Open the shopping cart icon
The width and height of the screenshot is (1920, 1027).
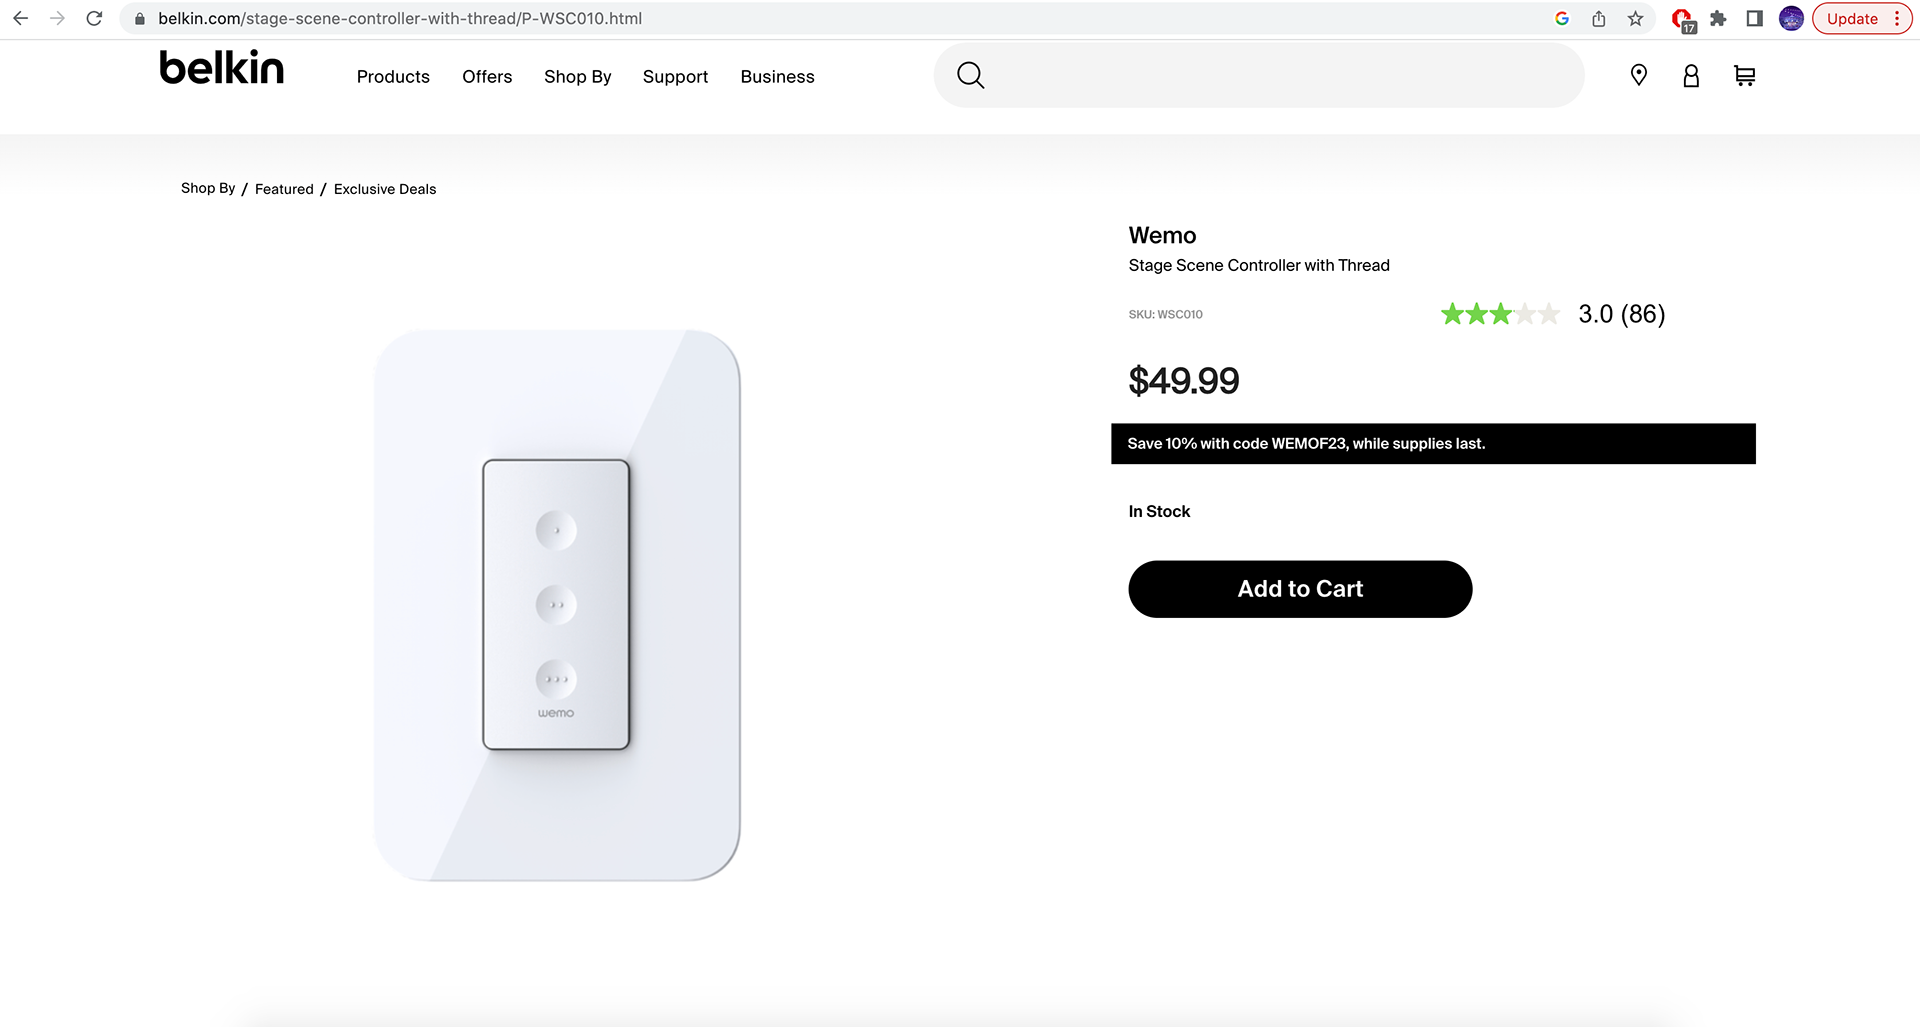[x=1744, y=76]
